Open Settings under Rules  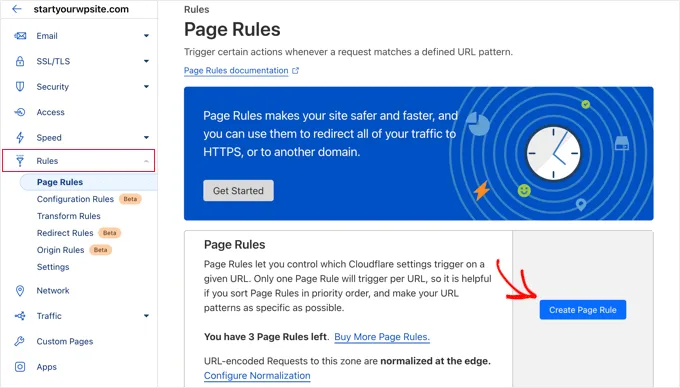[53, 267]
